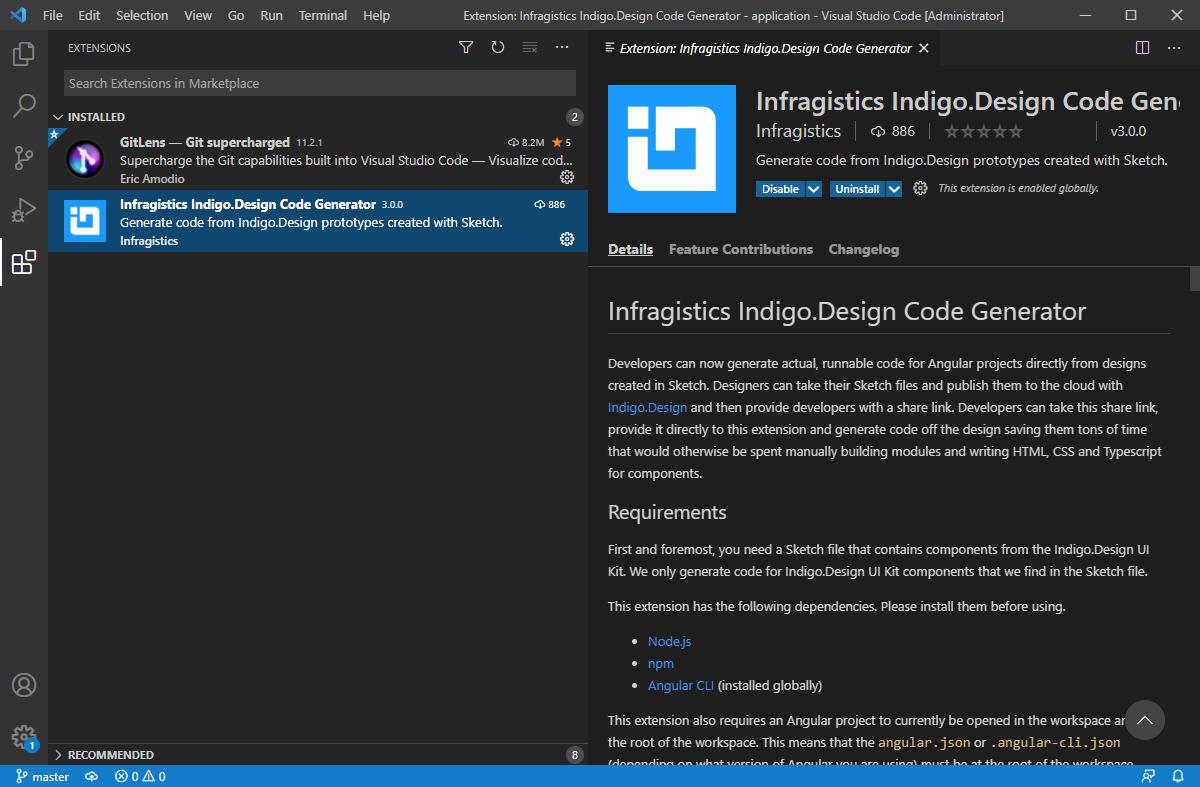This screenshot has height=787, width=1200.
Task: Open the editor more actions menu
Action: (1175, 47)
